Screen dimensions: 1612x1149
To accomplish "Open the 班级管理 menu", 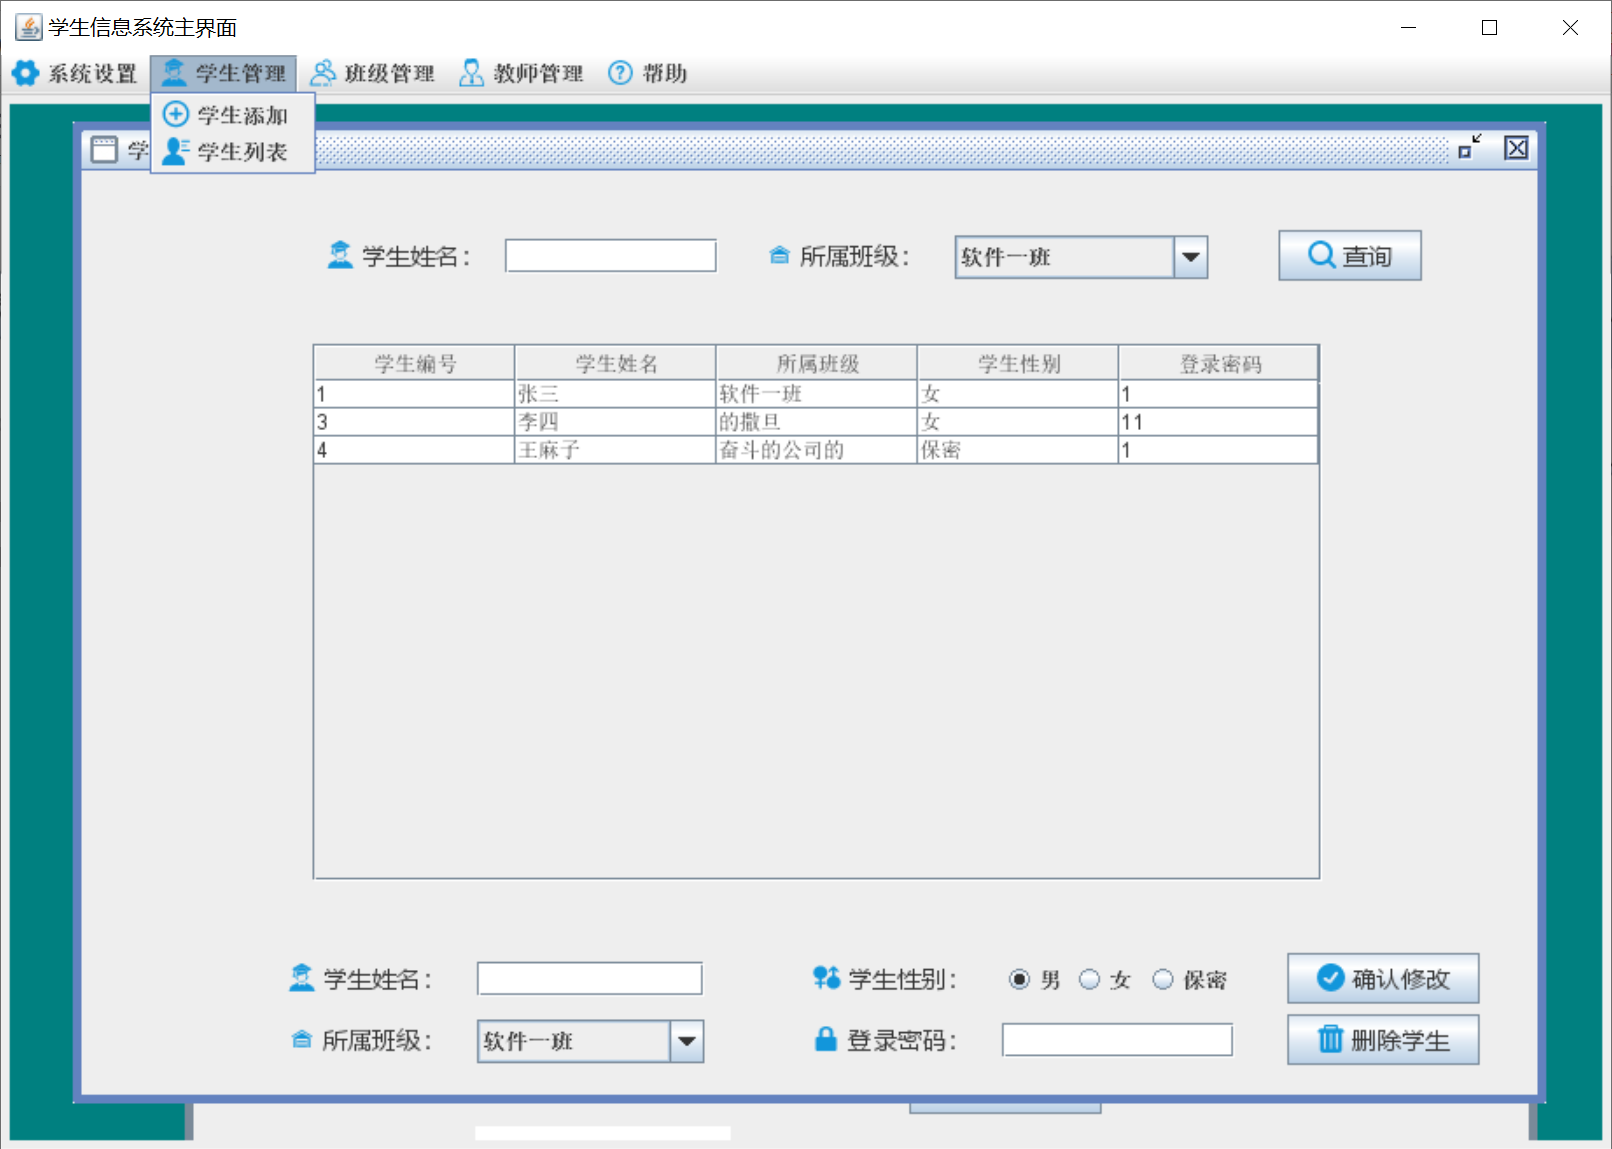I will (372, 73).
